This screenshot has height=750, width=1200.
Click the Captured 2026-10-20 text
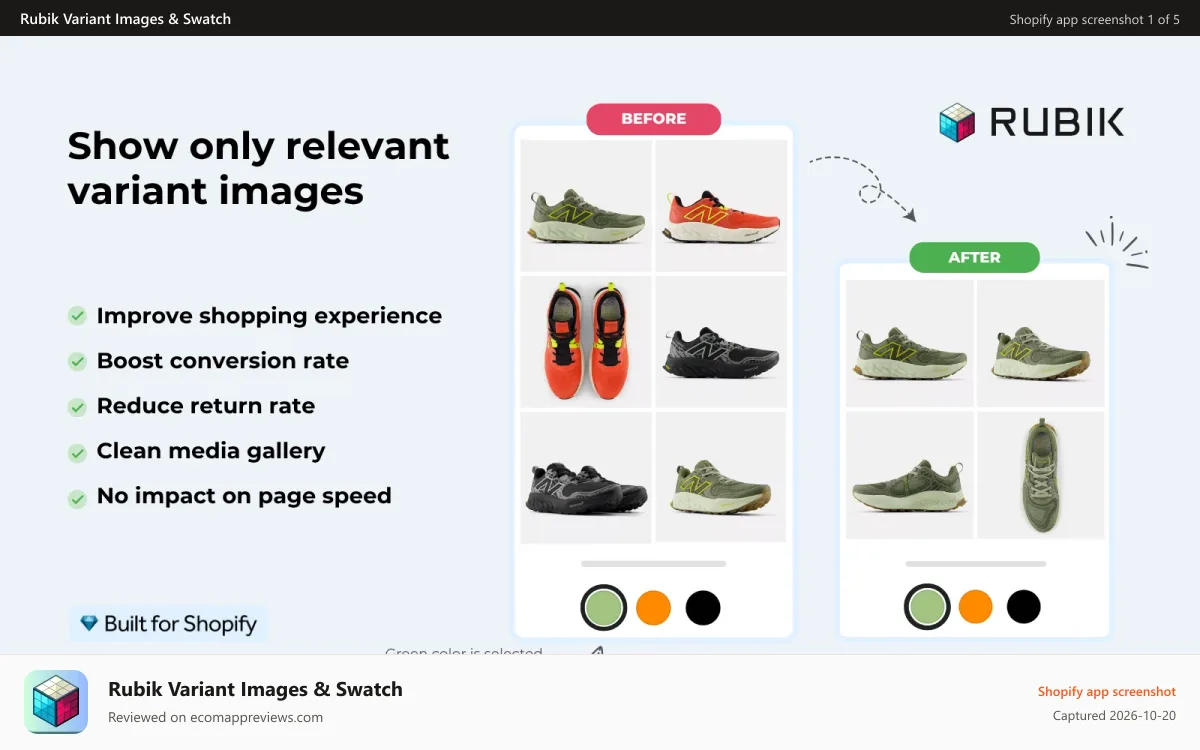[1114, 716]
